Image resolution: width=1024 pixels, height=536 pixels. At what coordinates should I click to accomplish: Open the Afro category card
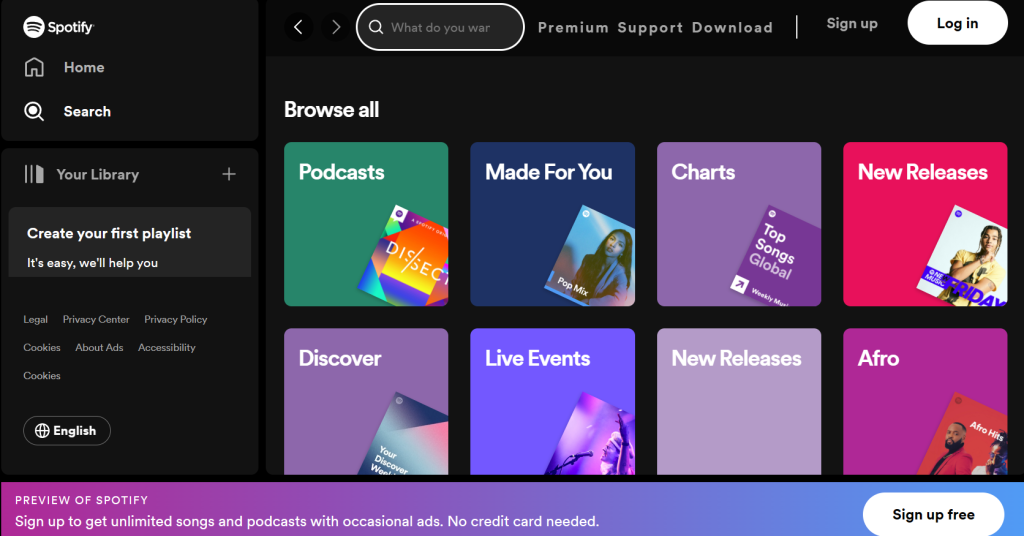coord(925,402)
